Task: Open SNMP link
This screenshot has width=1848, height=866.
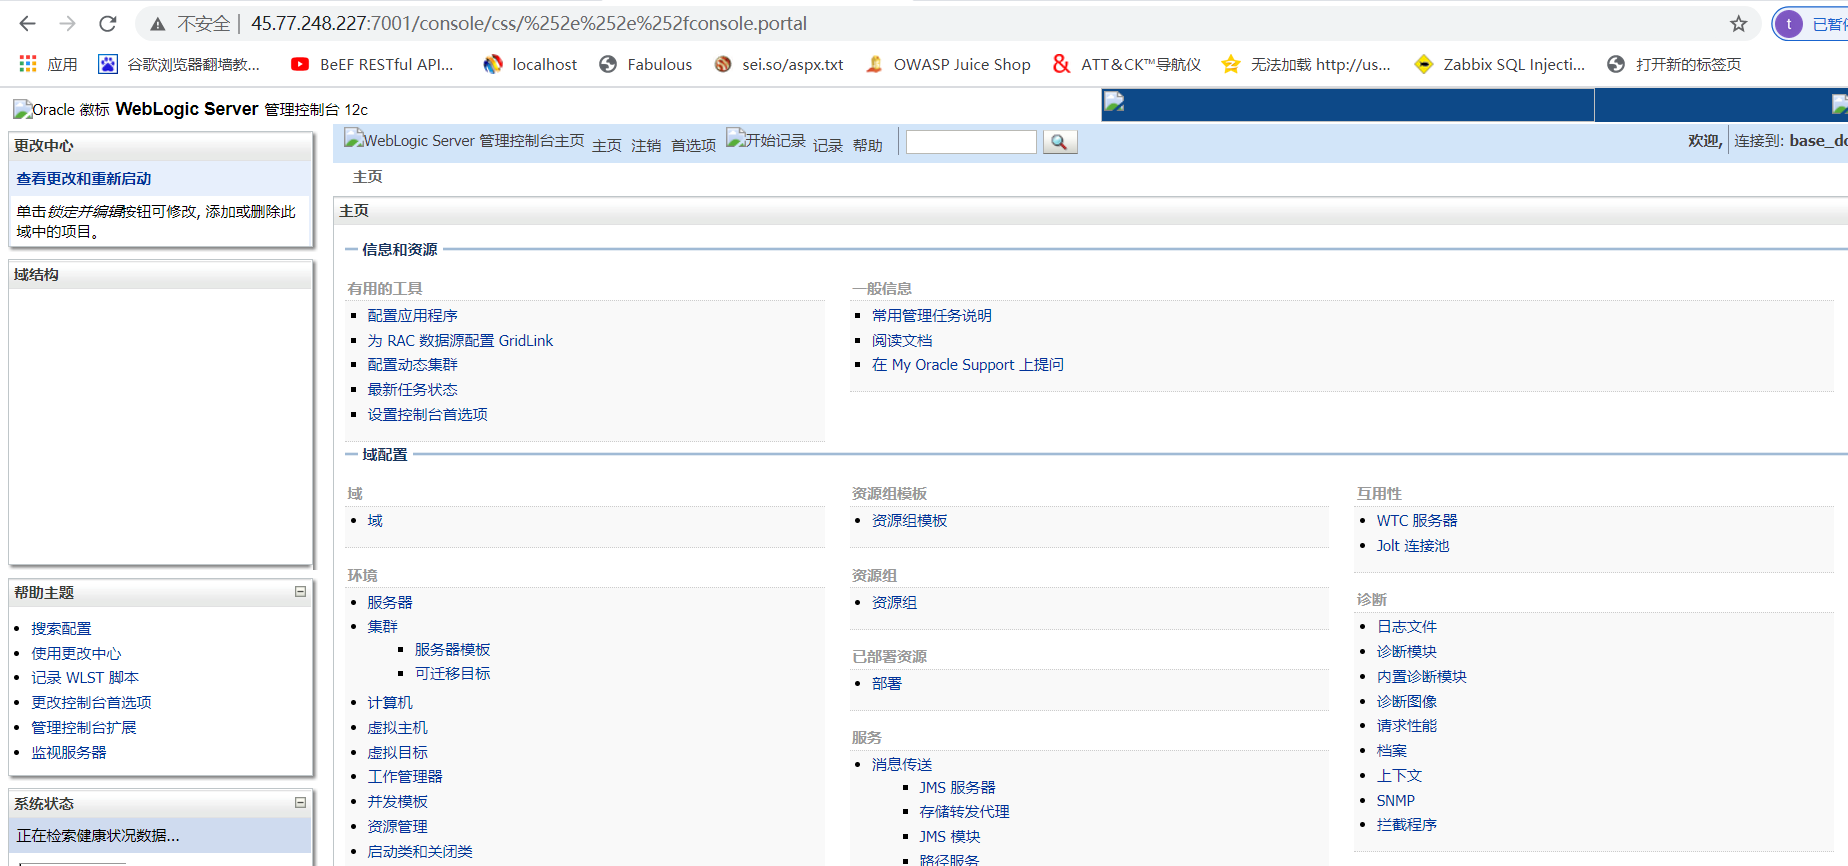Action: pos(1396,800)
